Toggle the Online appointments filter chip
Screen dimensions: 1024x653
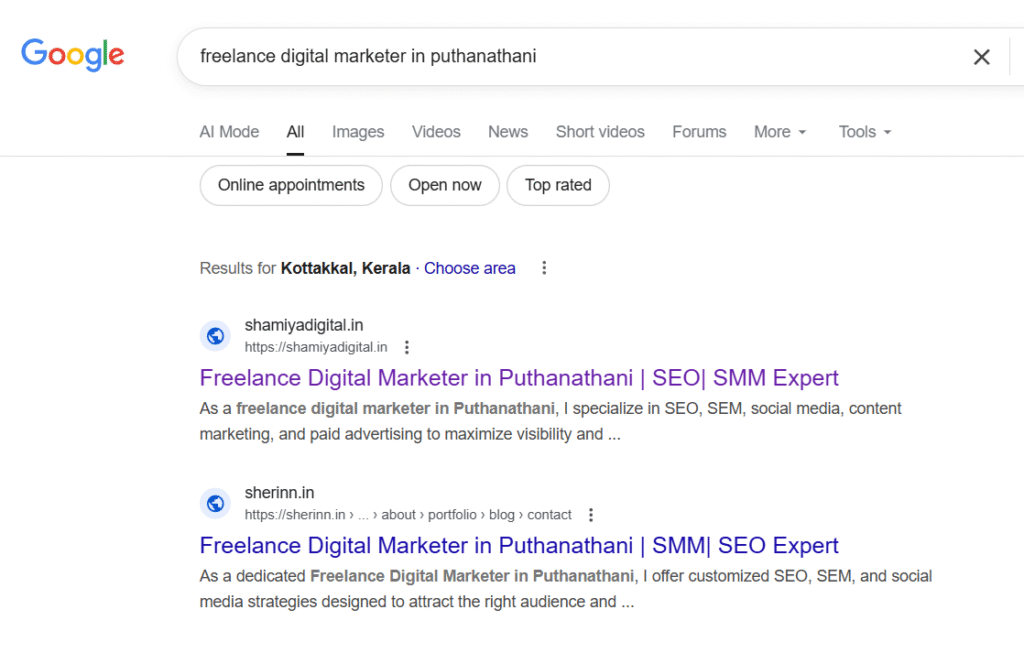tap(291, 185)
